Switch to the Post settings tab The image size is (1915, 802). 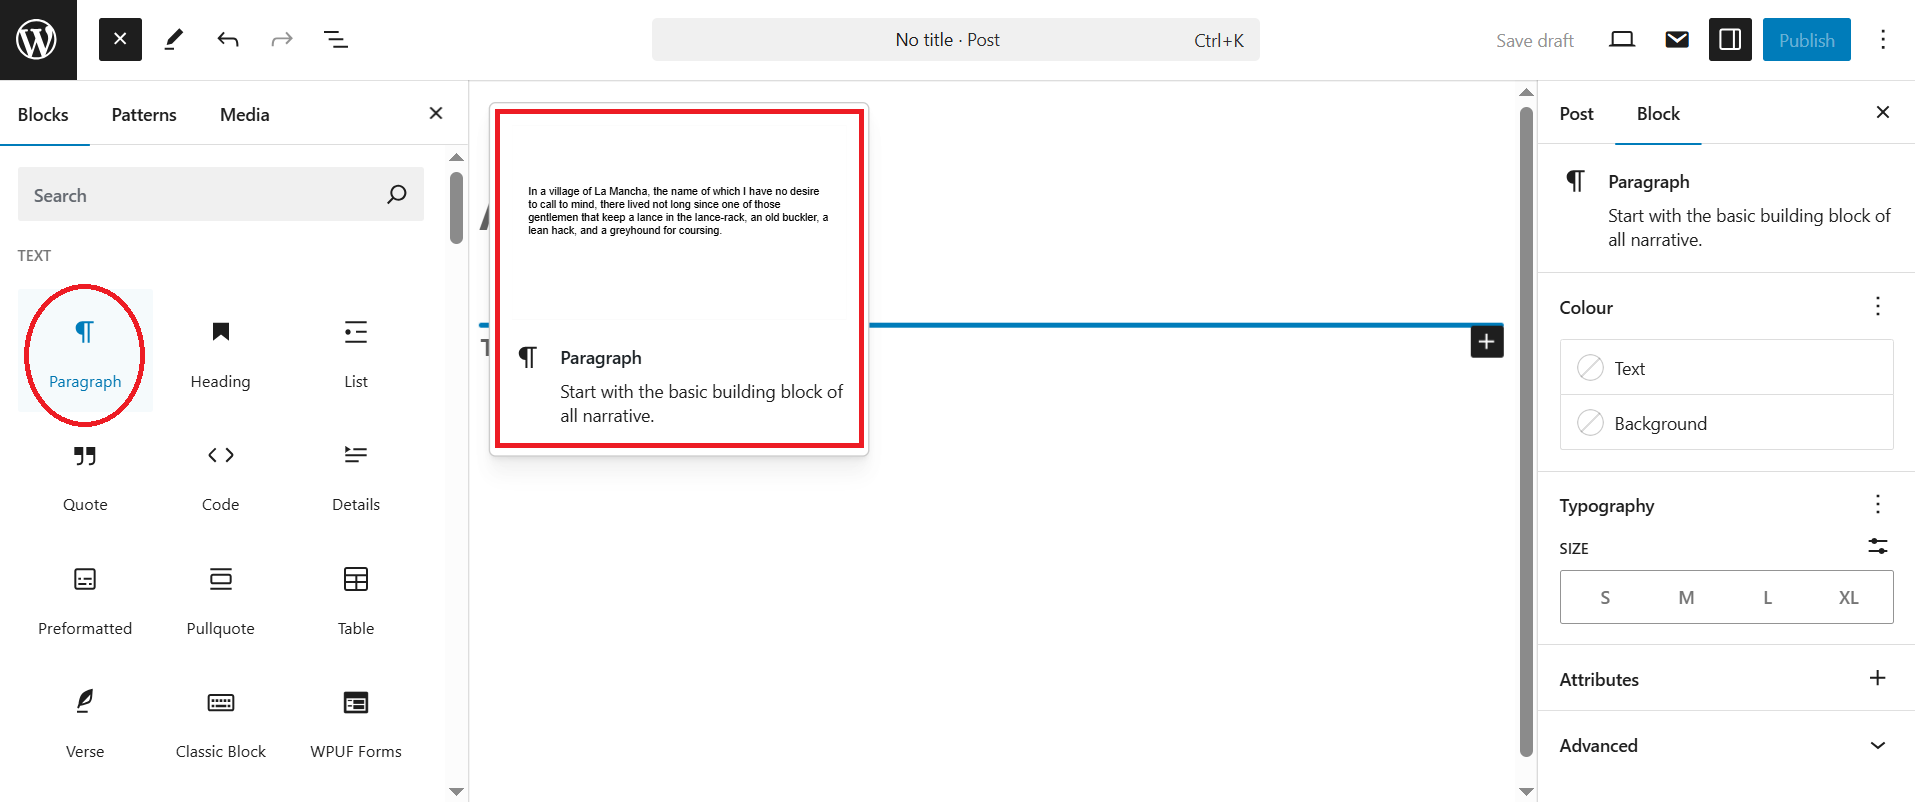click(x=1576, y=114)
